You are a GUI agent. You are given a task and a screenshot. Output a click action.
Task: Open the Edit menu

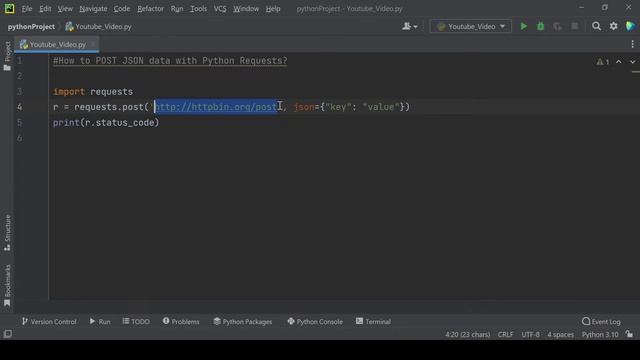(x=45, y=9)
